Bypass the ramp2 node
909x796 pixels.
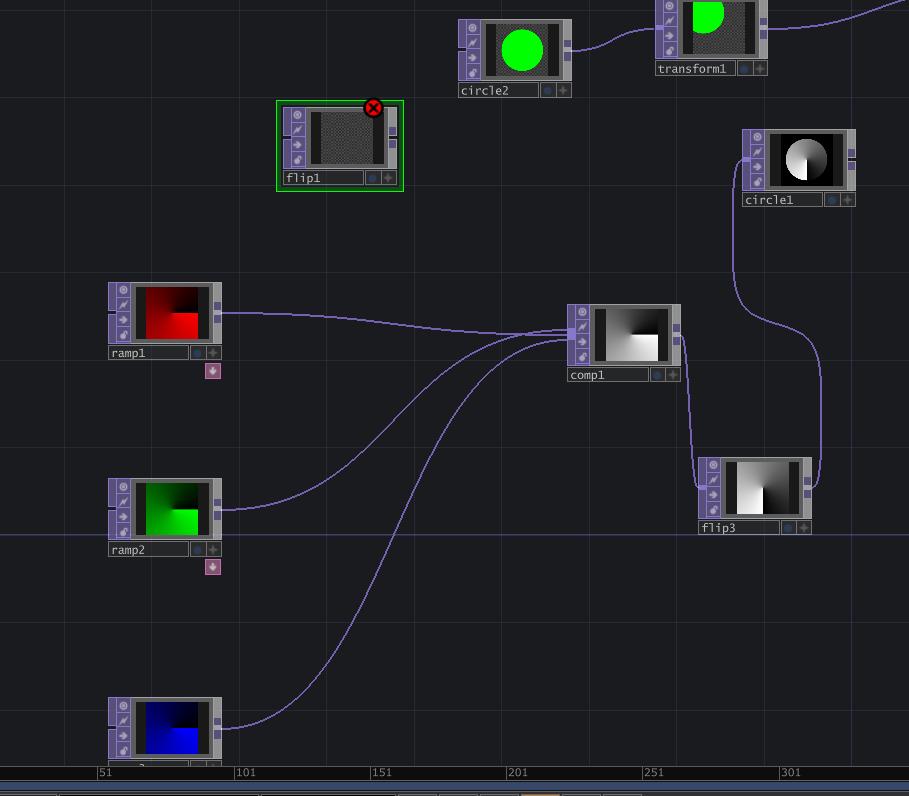(x=123, y=517)
